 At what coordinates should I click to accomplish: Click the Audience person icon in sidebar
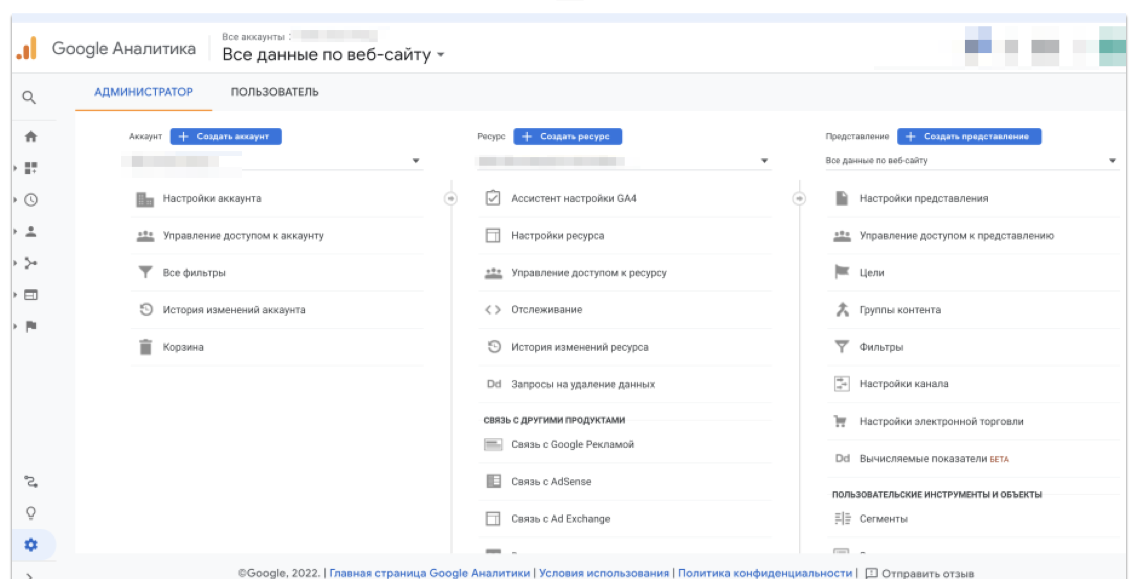point(31,231)
